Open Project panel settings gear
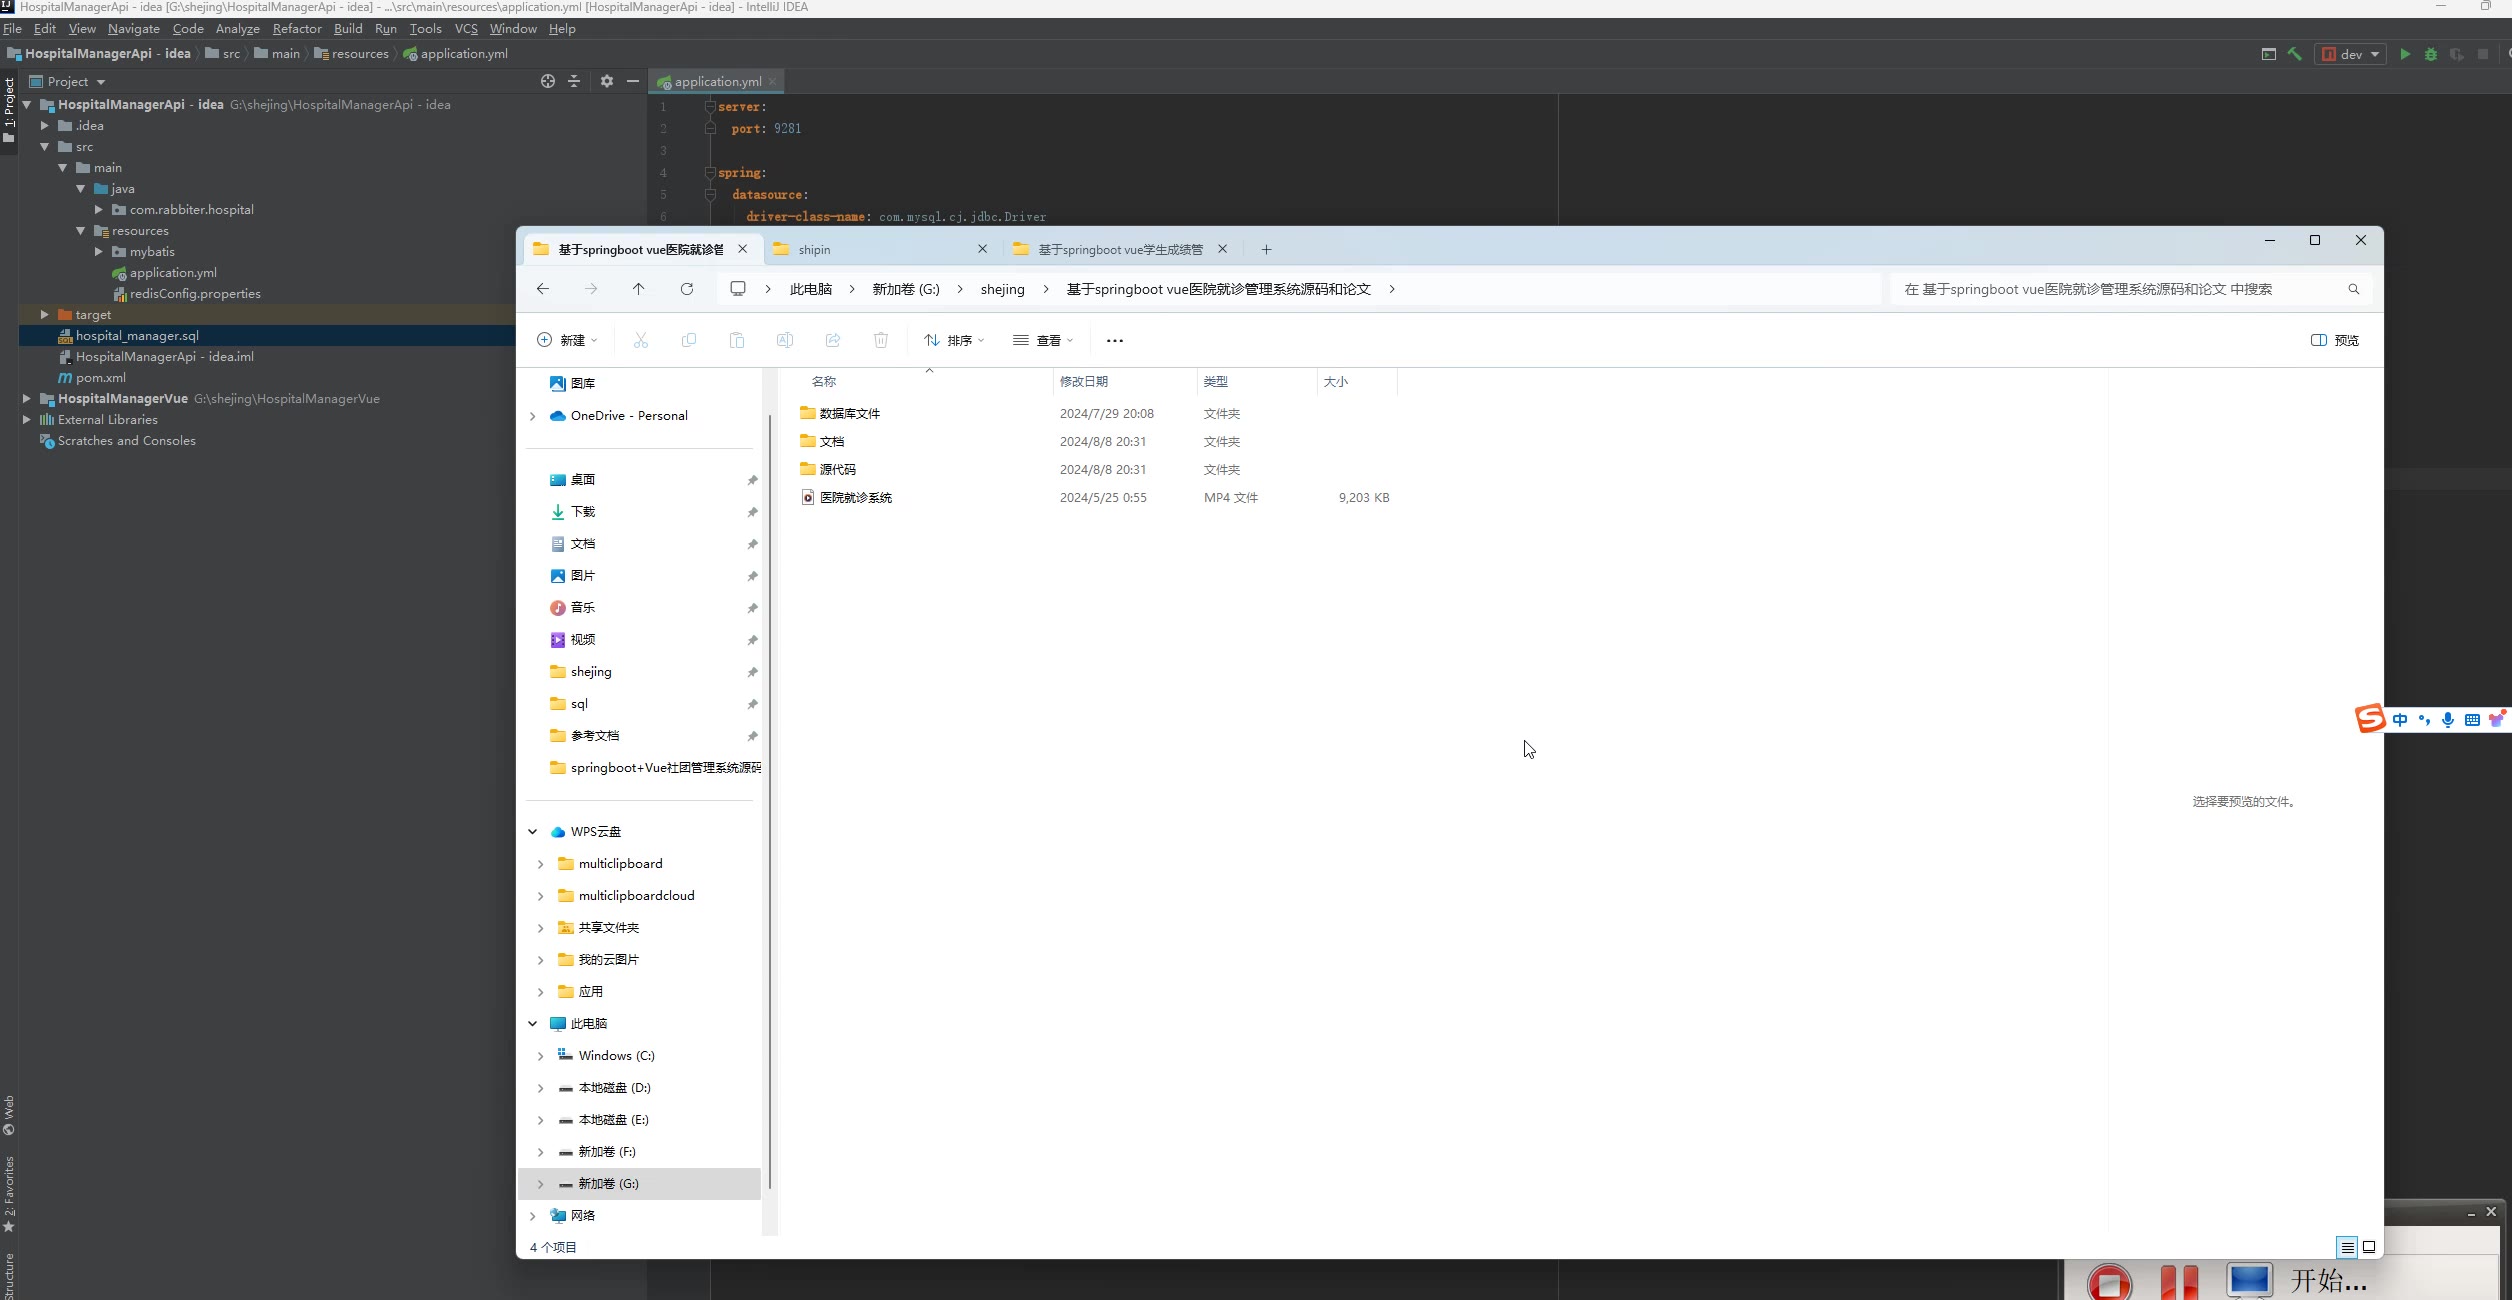 pos(607,81)
